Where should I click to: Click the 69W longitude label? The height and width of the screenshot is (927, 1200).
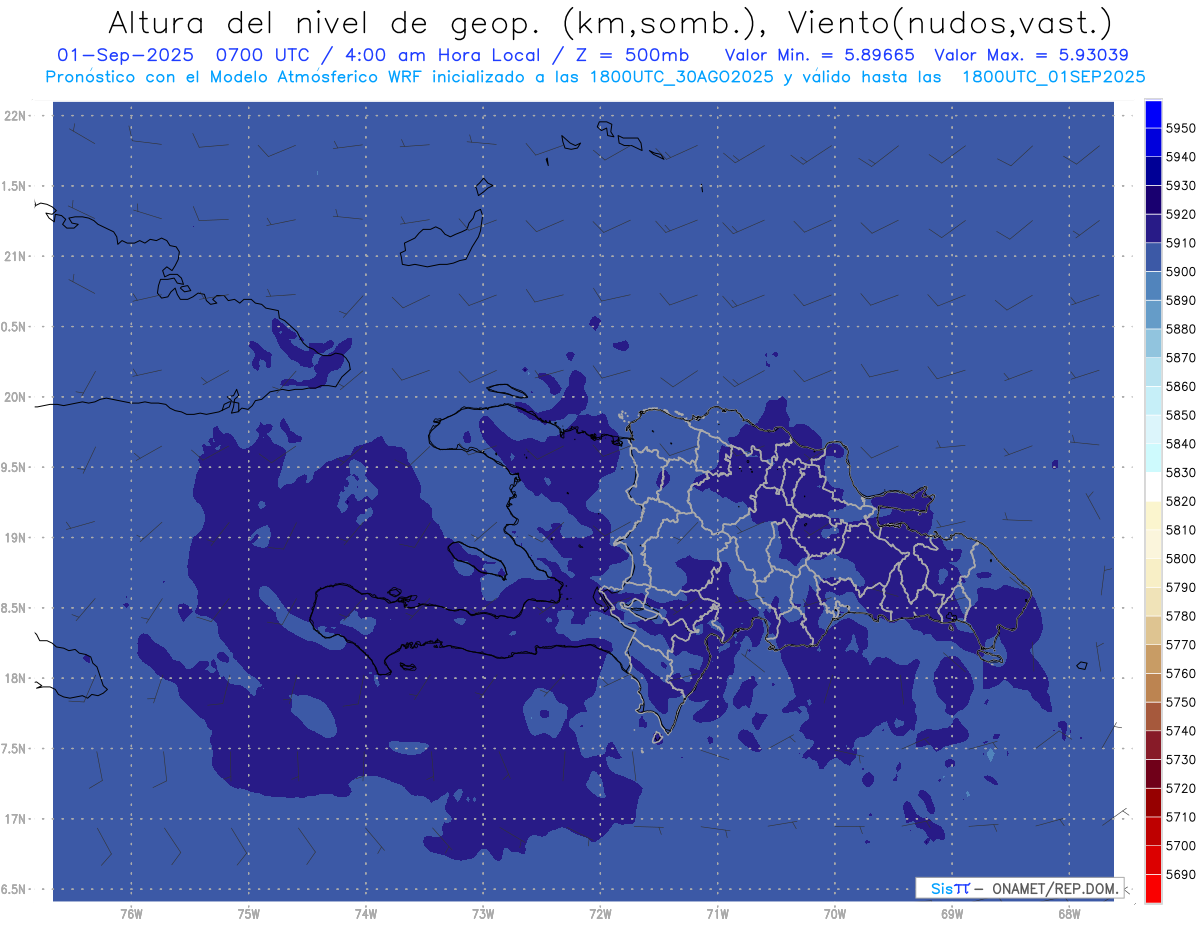(951, 914)
